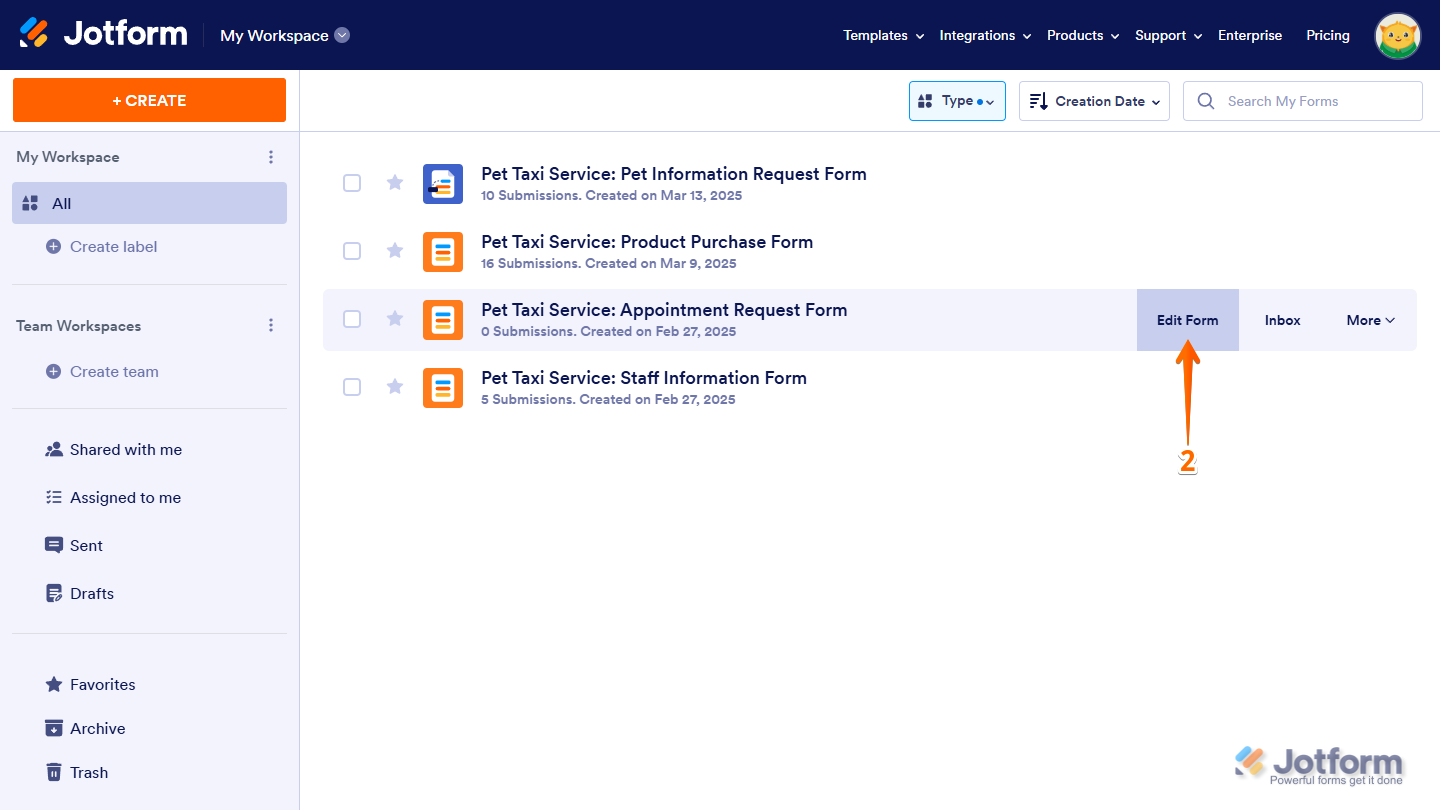Click the Pet Information Request Form icon
Viewport: 1440px width, 810px height.
[x=443, y=184]
